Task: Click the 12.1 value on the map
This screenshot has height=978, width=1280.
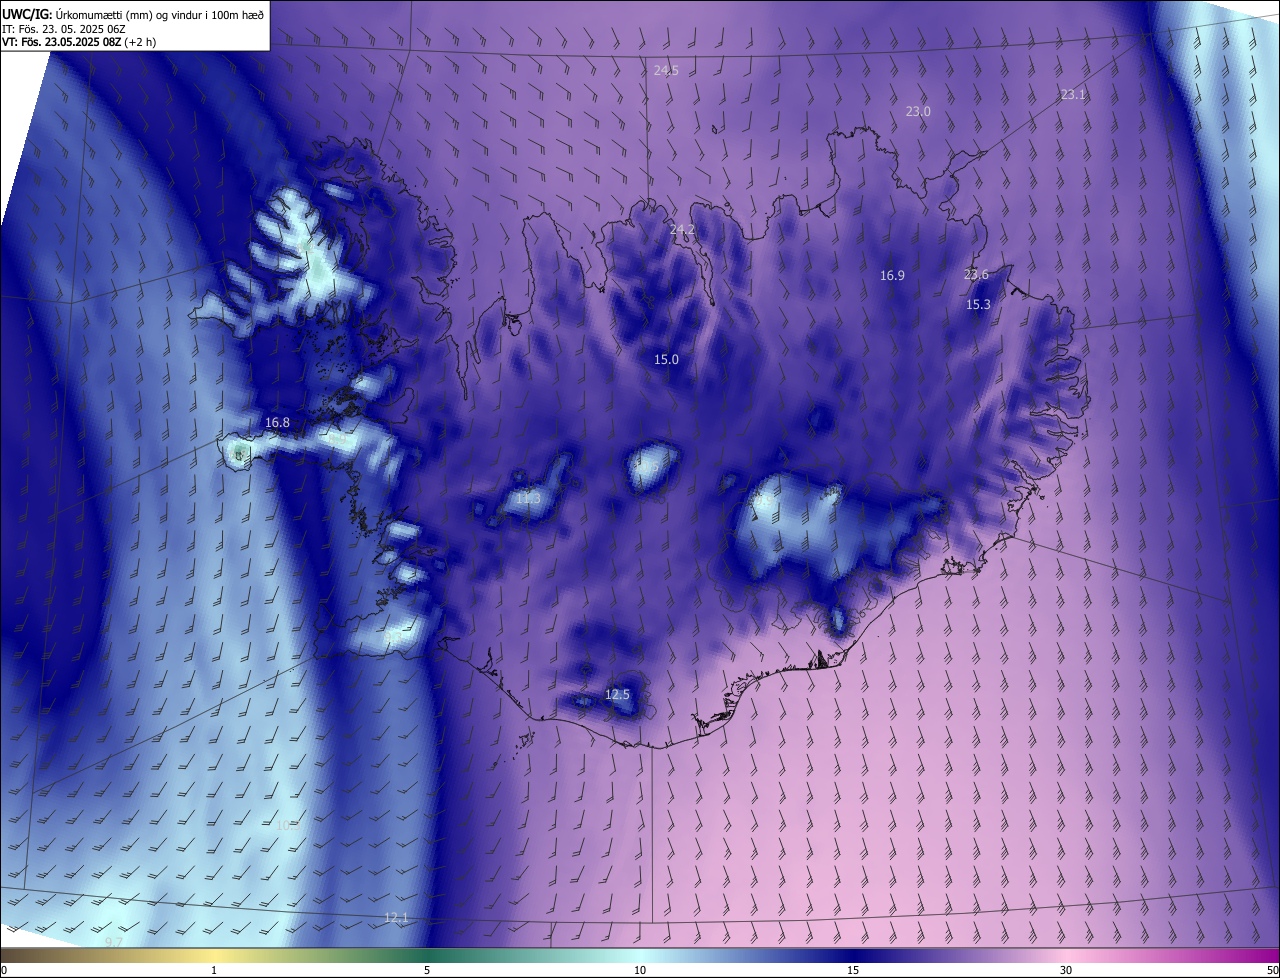Action: tap(396, 918)
